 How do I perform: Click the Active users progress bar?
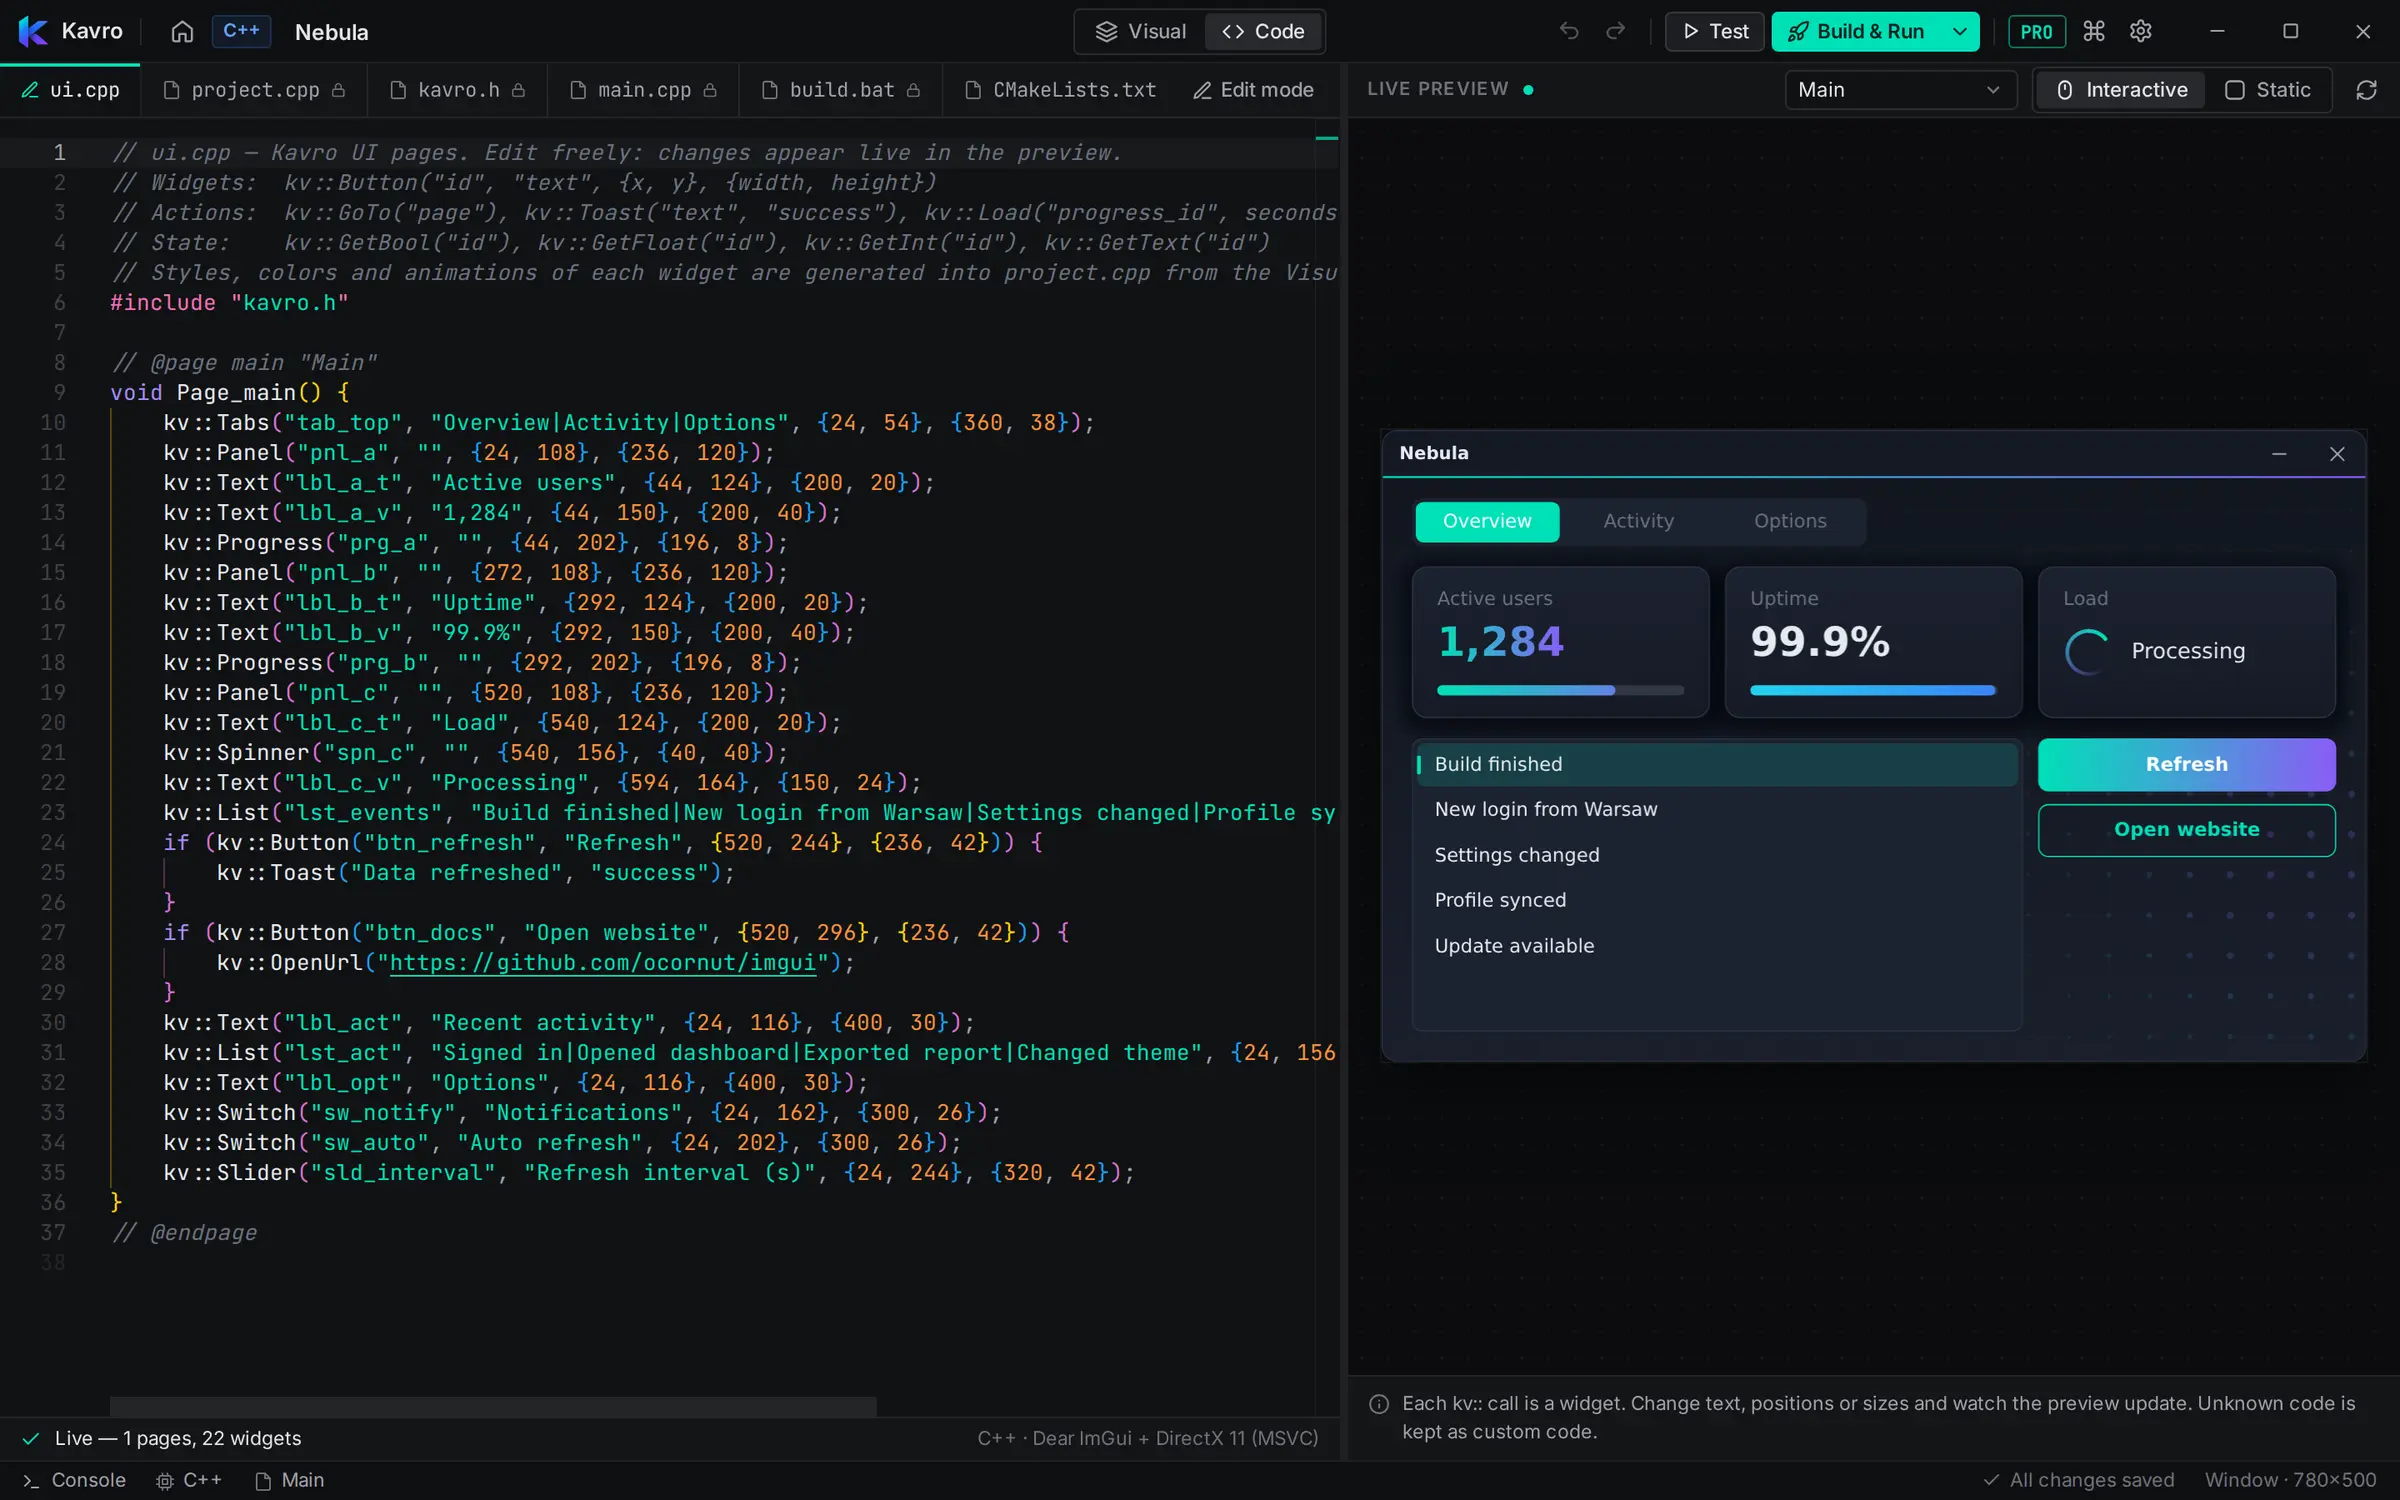pyautogui.click(x=1559, y=690)
